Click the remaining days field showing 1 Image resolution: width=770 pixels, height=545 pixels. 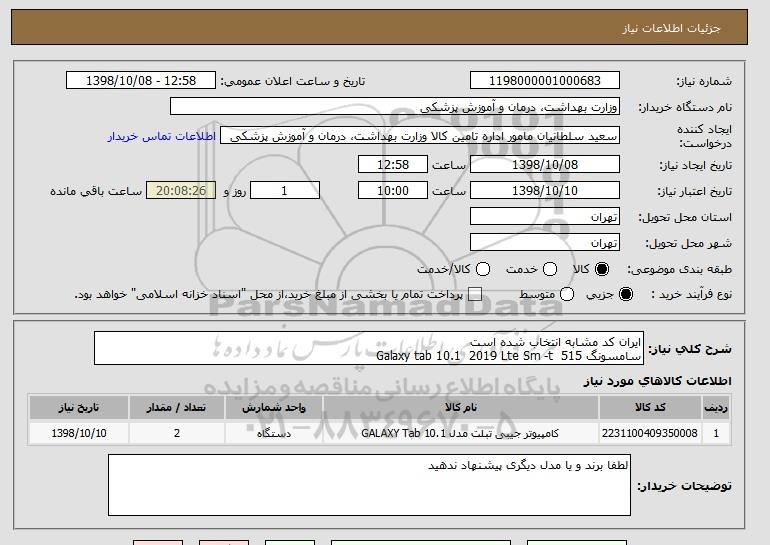coord(285,191)
